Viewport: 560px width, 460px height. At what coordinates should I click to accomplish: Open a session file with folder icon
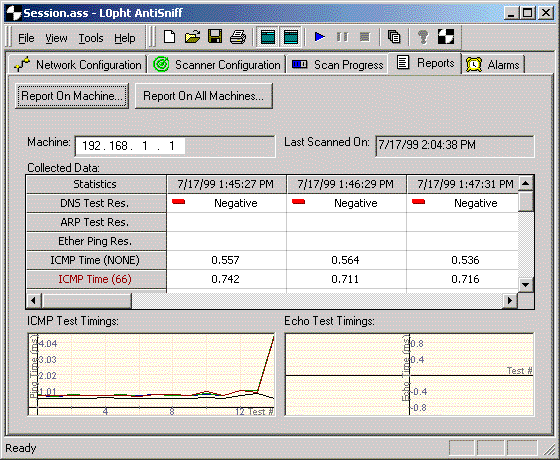192,37
